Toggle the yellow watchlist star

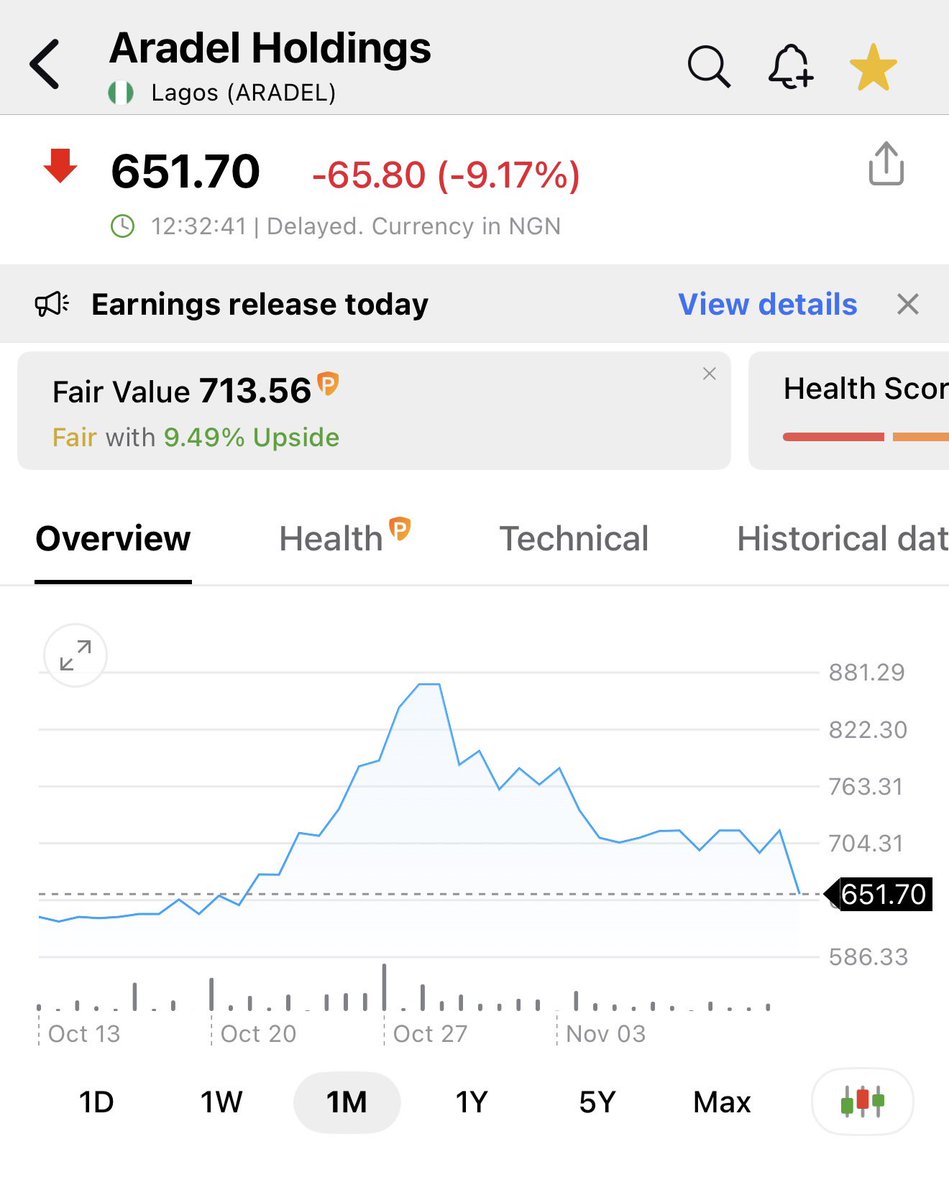pos(873,67)
